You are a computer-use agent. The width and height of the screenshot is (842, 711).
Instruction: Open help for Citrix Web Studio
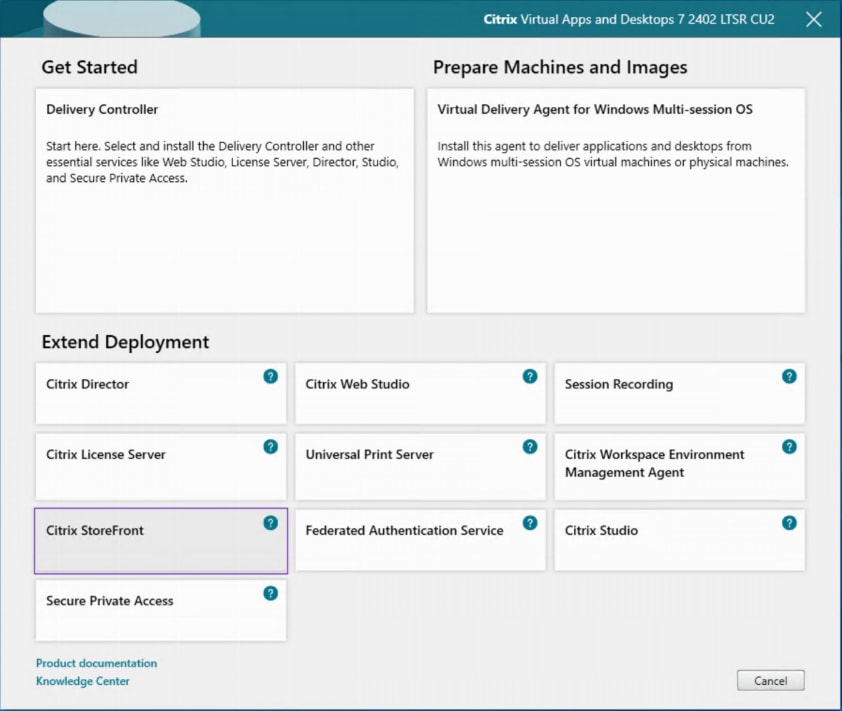(x=530, y=376)
